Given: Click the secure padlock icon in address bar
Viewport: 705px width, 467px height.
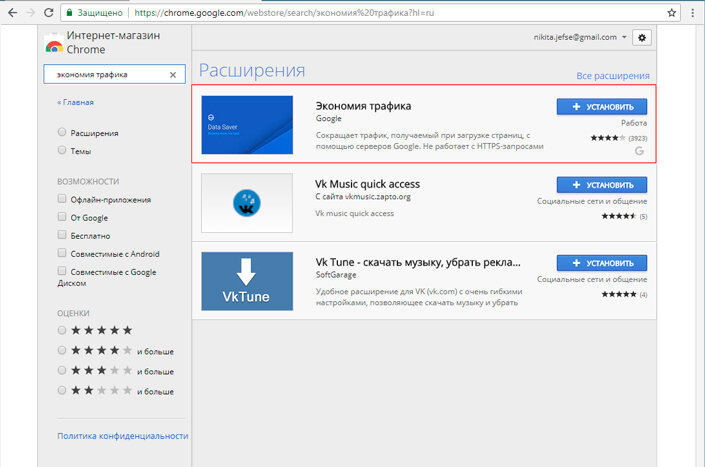Looking at the screenshot, I should point(69,13).
